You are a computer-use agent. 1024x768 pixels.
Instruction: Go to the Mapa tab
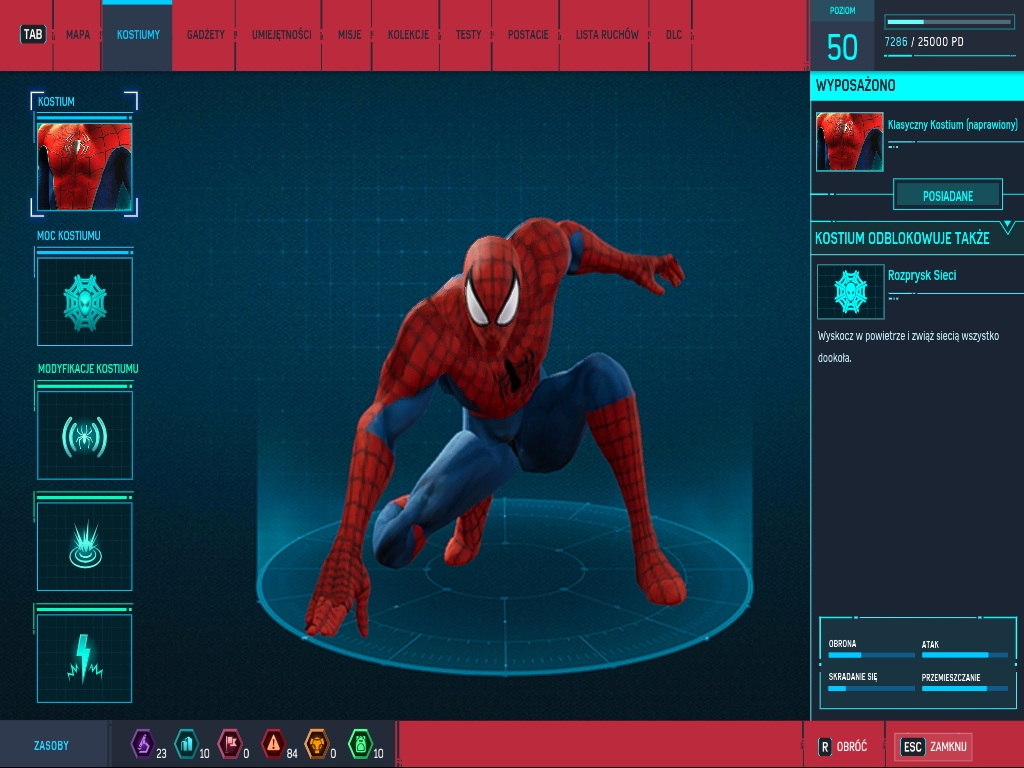(x=78, y=35)
